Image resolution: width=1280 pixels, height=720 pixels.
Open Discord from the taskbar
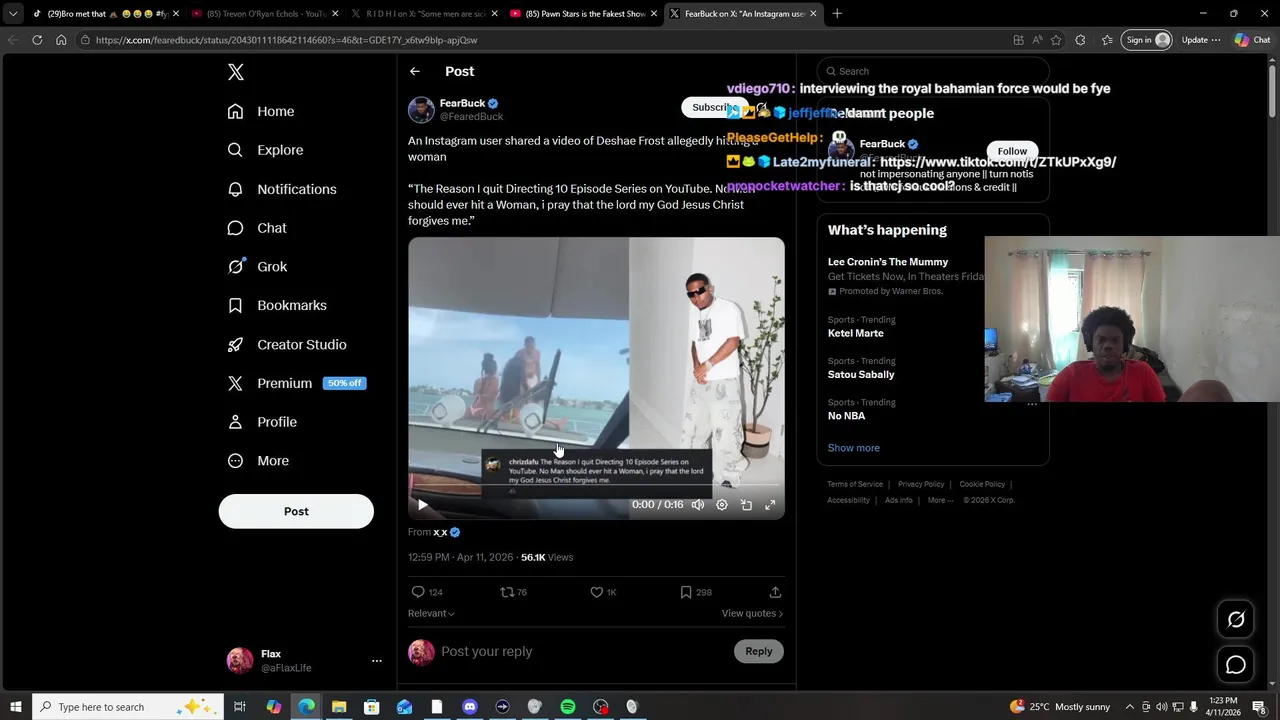pos(470,707)
